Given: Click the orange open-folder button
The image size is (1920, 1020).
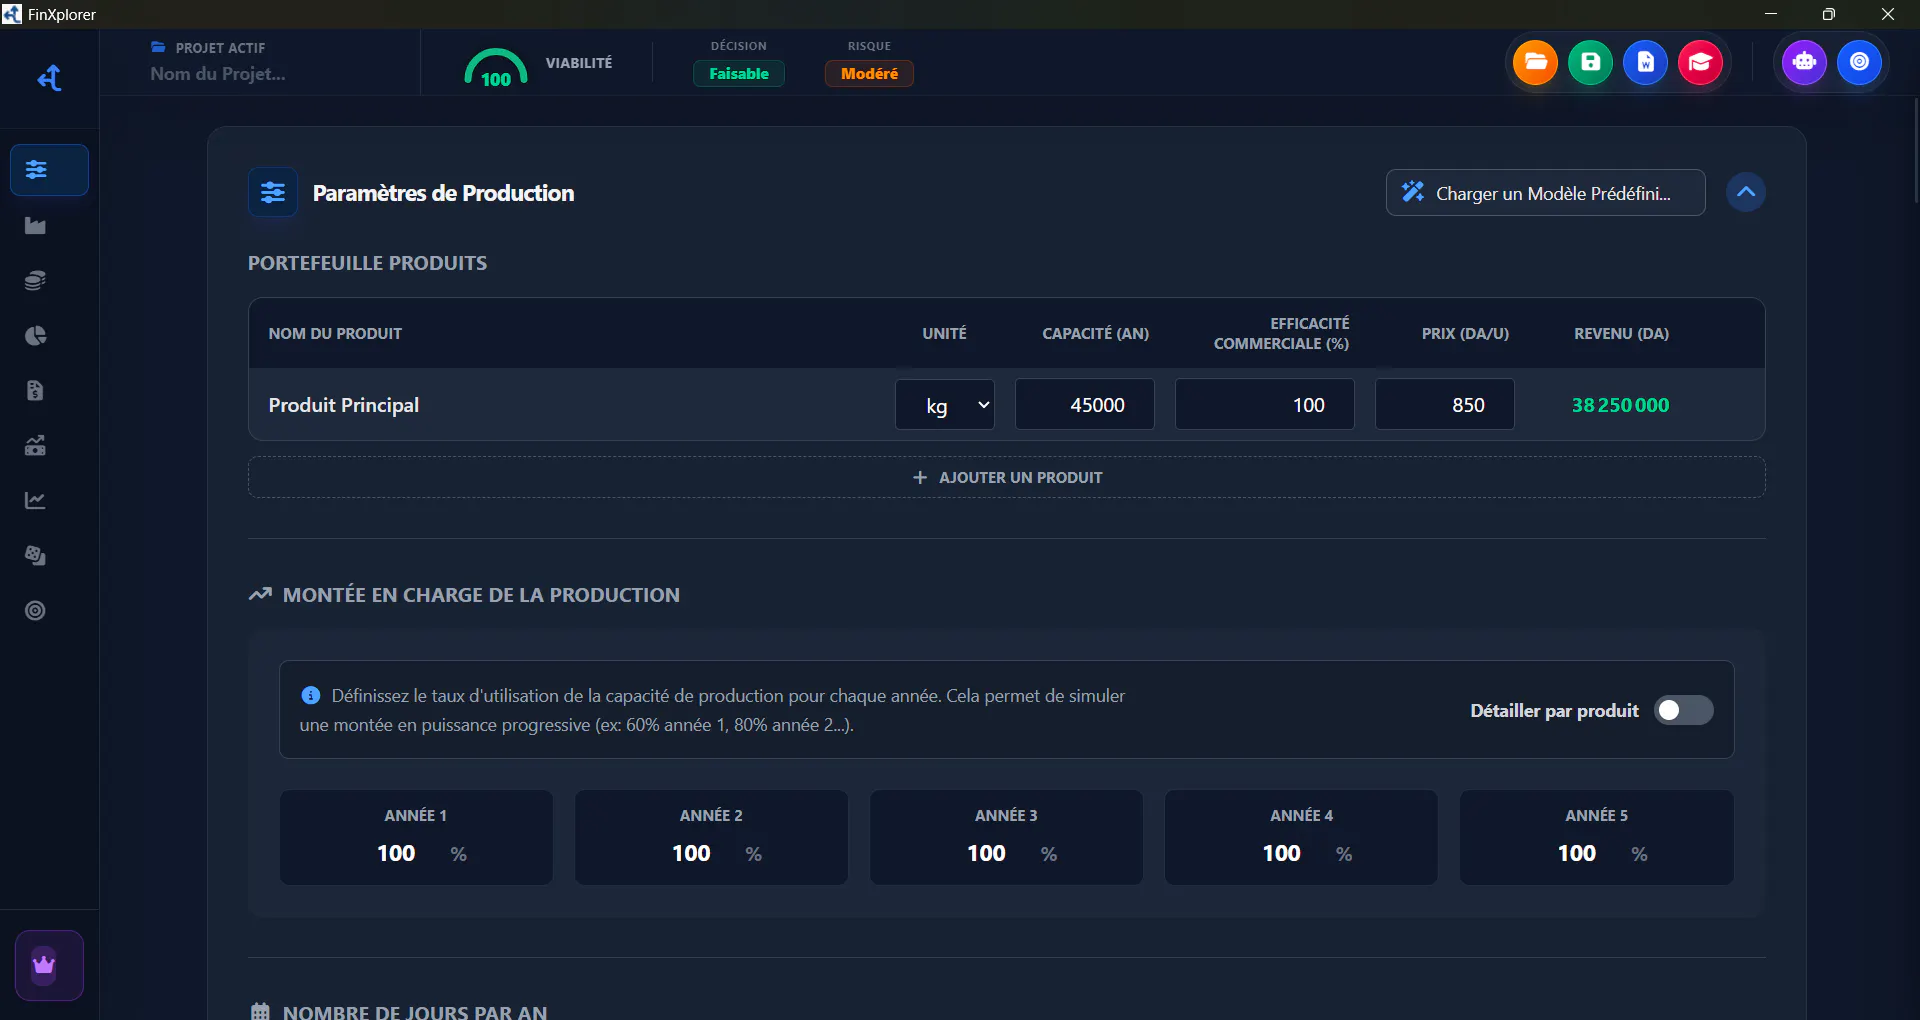Looking at the screenshot, I should (1535, 63).
